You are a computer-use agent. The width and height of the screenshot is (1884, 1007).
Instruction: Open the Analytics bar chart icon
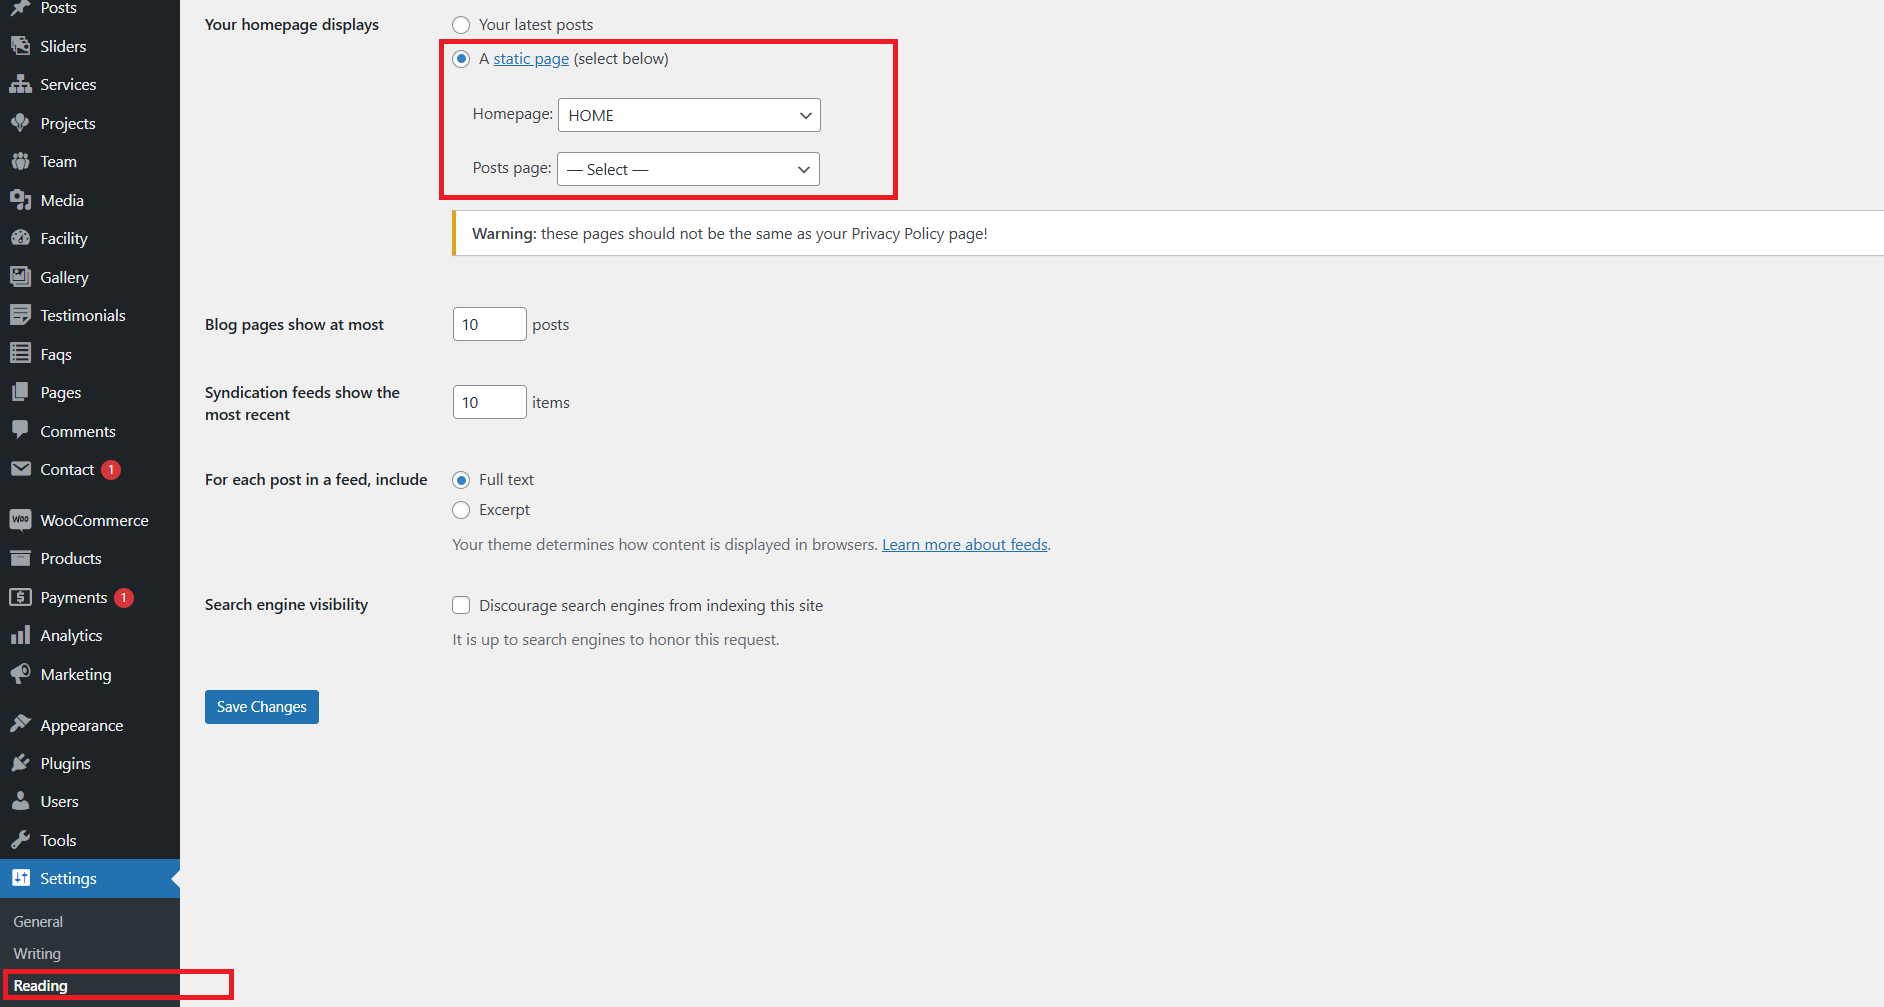(20, 635)
